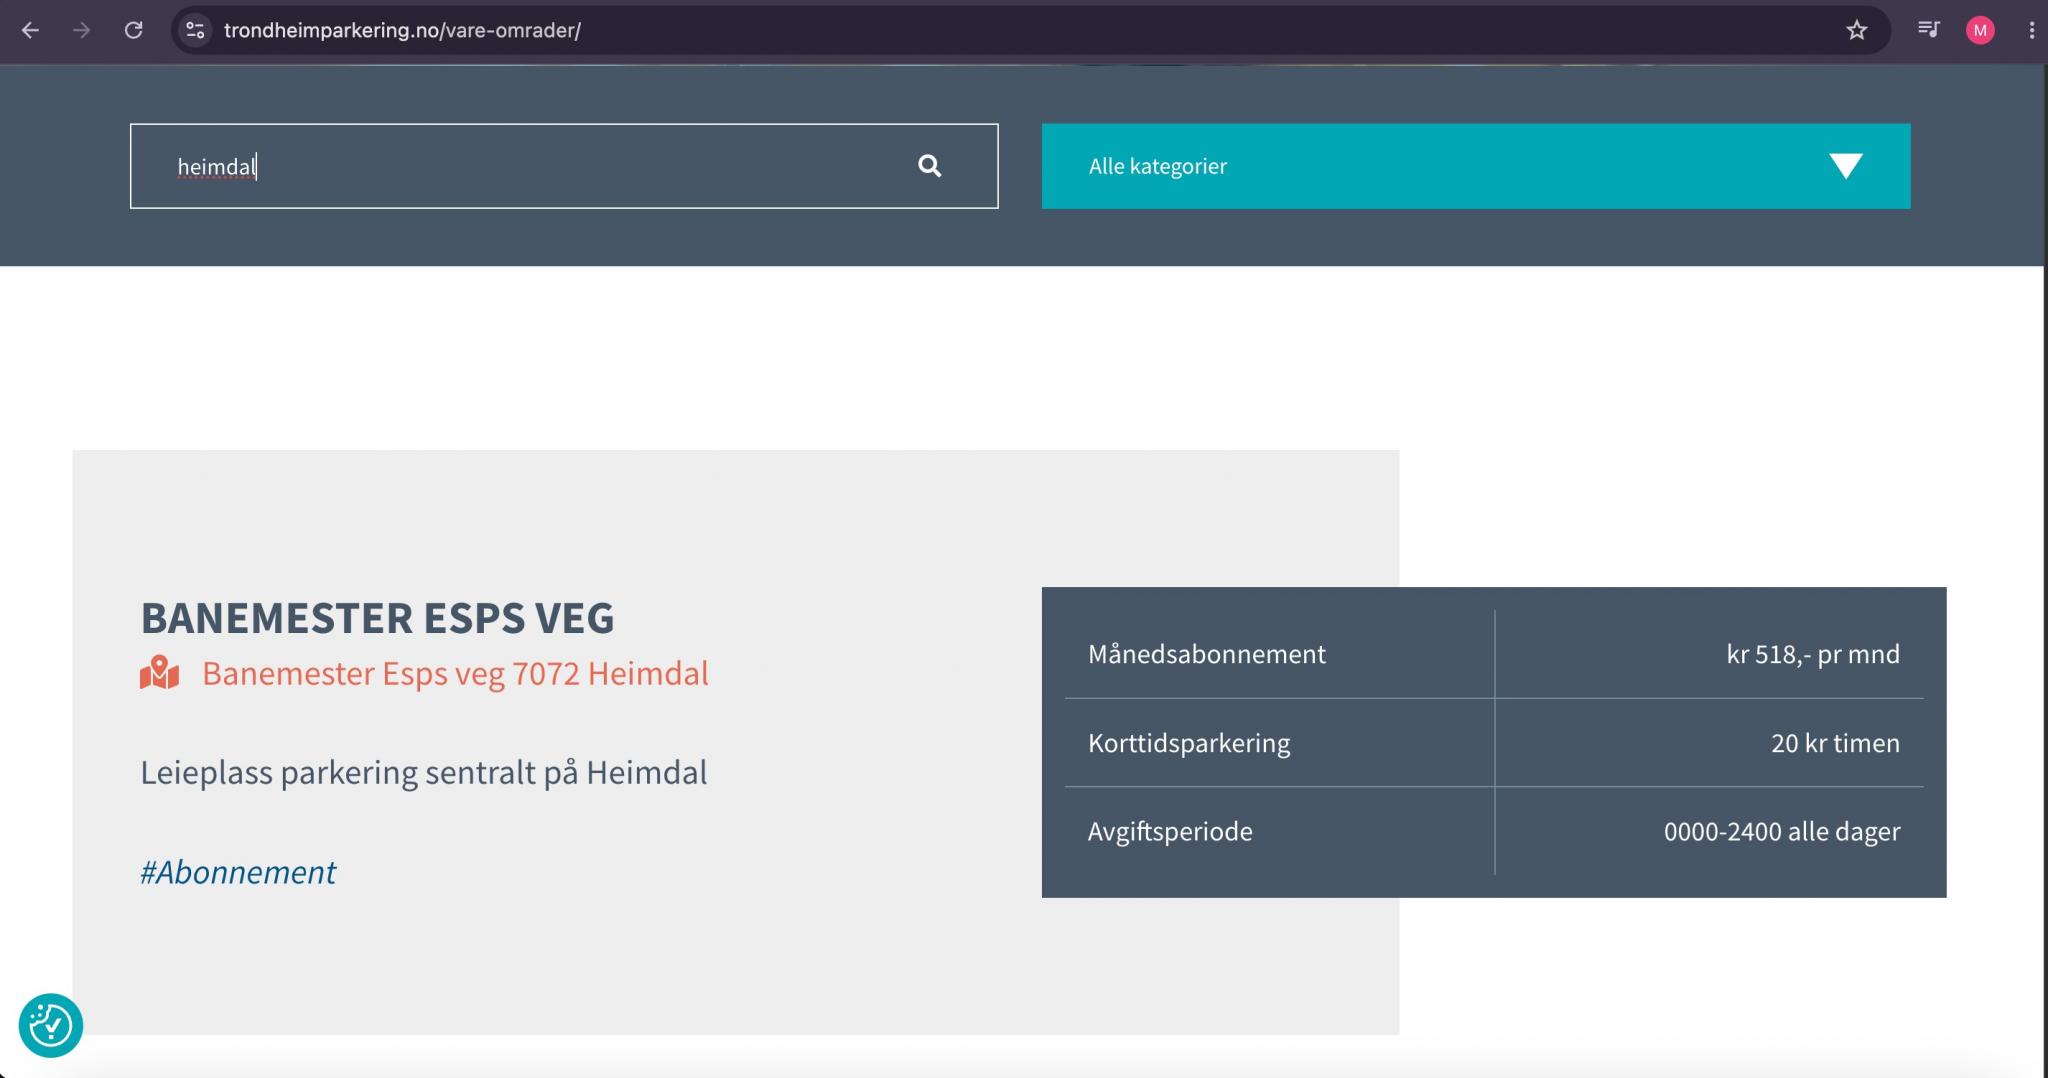Open the Chrome profile avatar M

point(1980,30)
